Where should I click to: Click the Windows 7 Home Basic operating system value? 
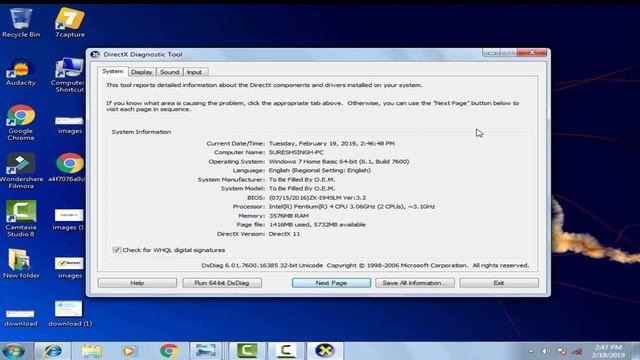pos(339,161)
